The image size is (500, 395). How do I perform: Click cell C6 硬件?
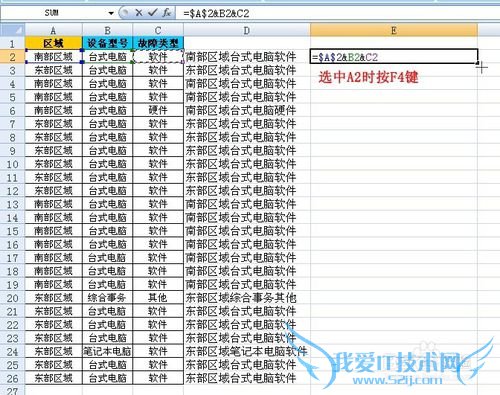click(x=158, y=110)
